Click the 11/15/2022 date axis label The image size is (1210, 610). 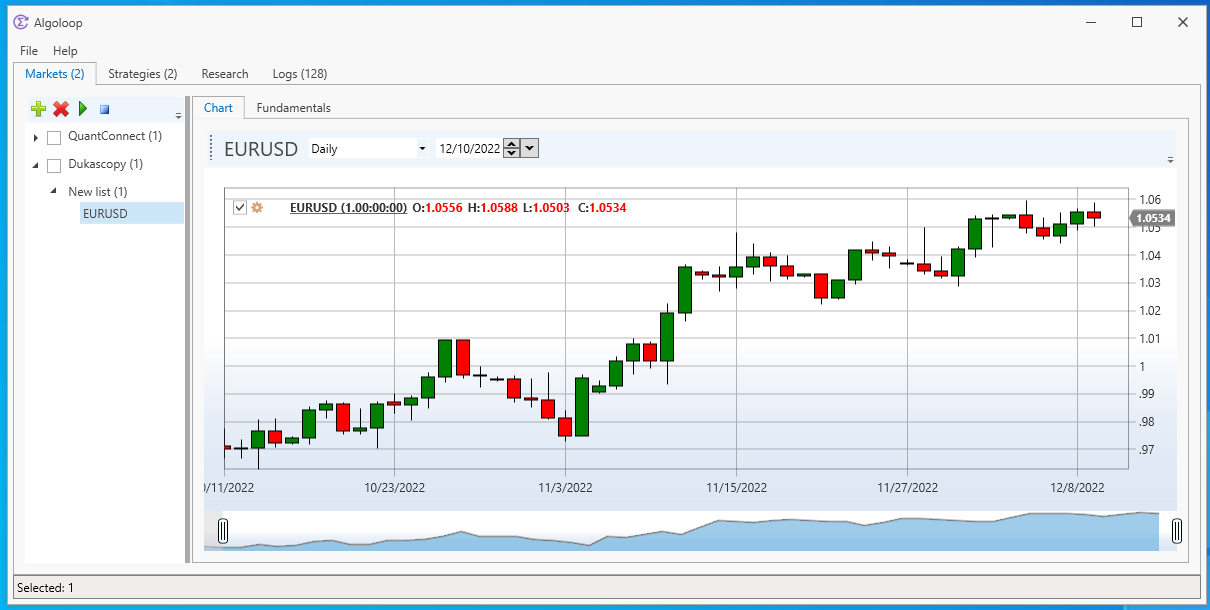(737, 488)
